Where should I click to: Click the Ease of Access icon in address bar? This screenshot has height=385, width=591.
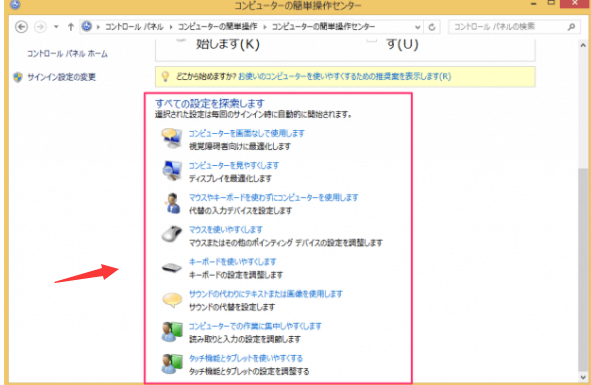coord(87,26)
